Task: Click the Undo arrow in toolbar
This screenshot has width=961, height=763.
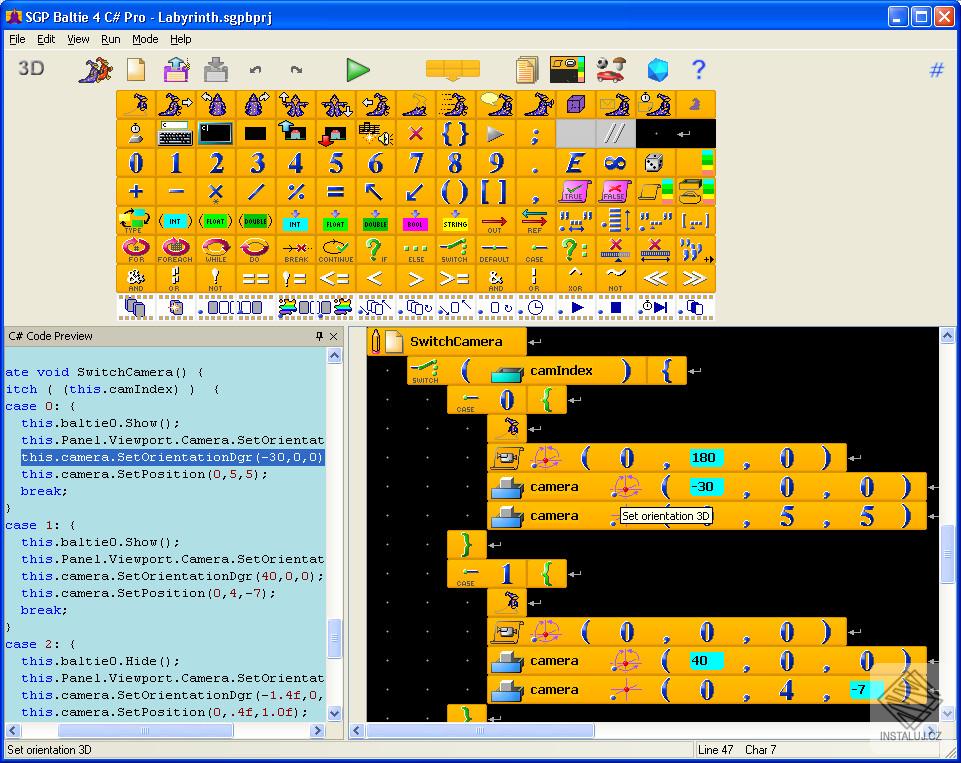Action: click(x=256, y=69)
